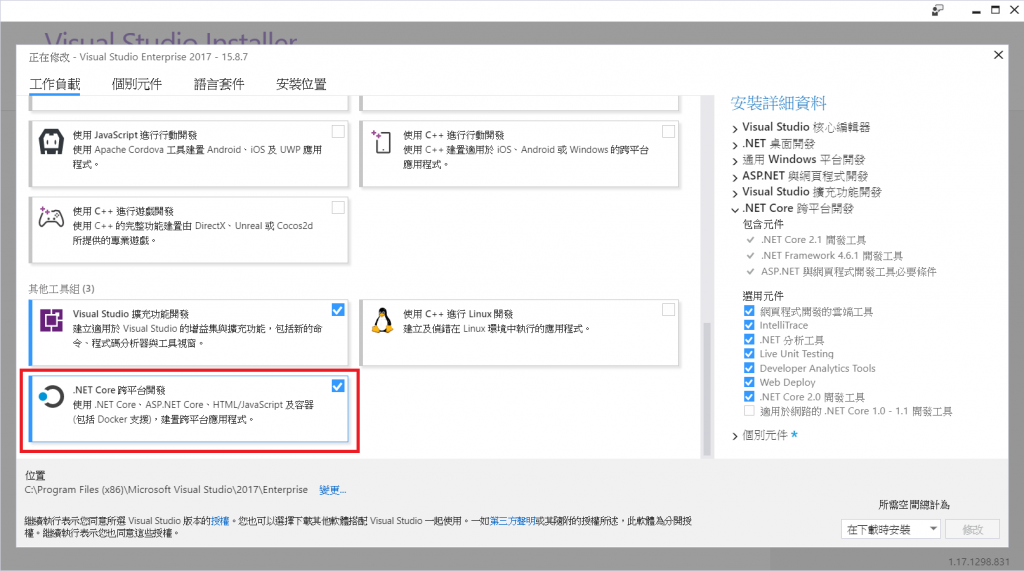Screen dimensions: 1024x571
Task: Open the license terms link
Action: point(220,521)
